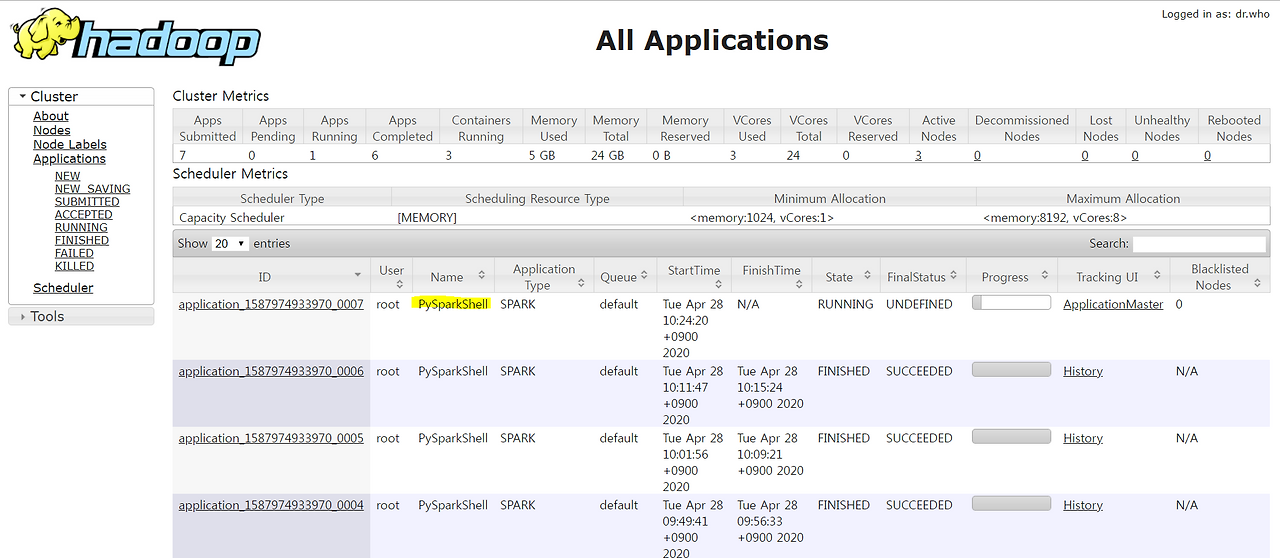Click progress bar of application 0005
1280x558 pixels.
coord(1011,436)
